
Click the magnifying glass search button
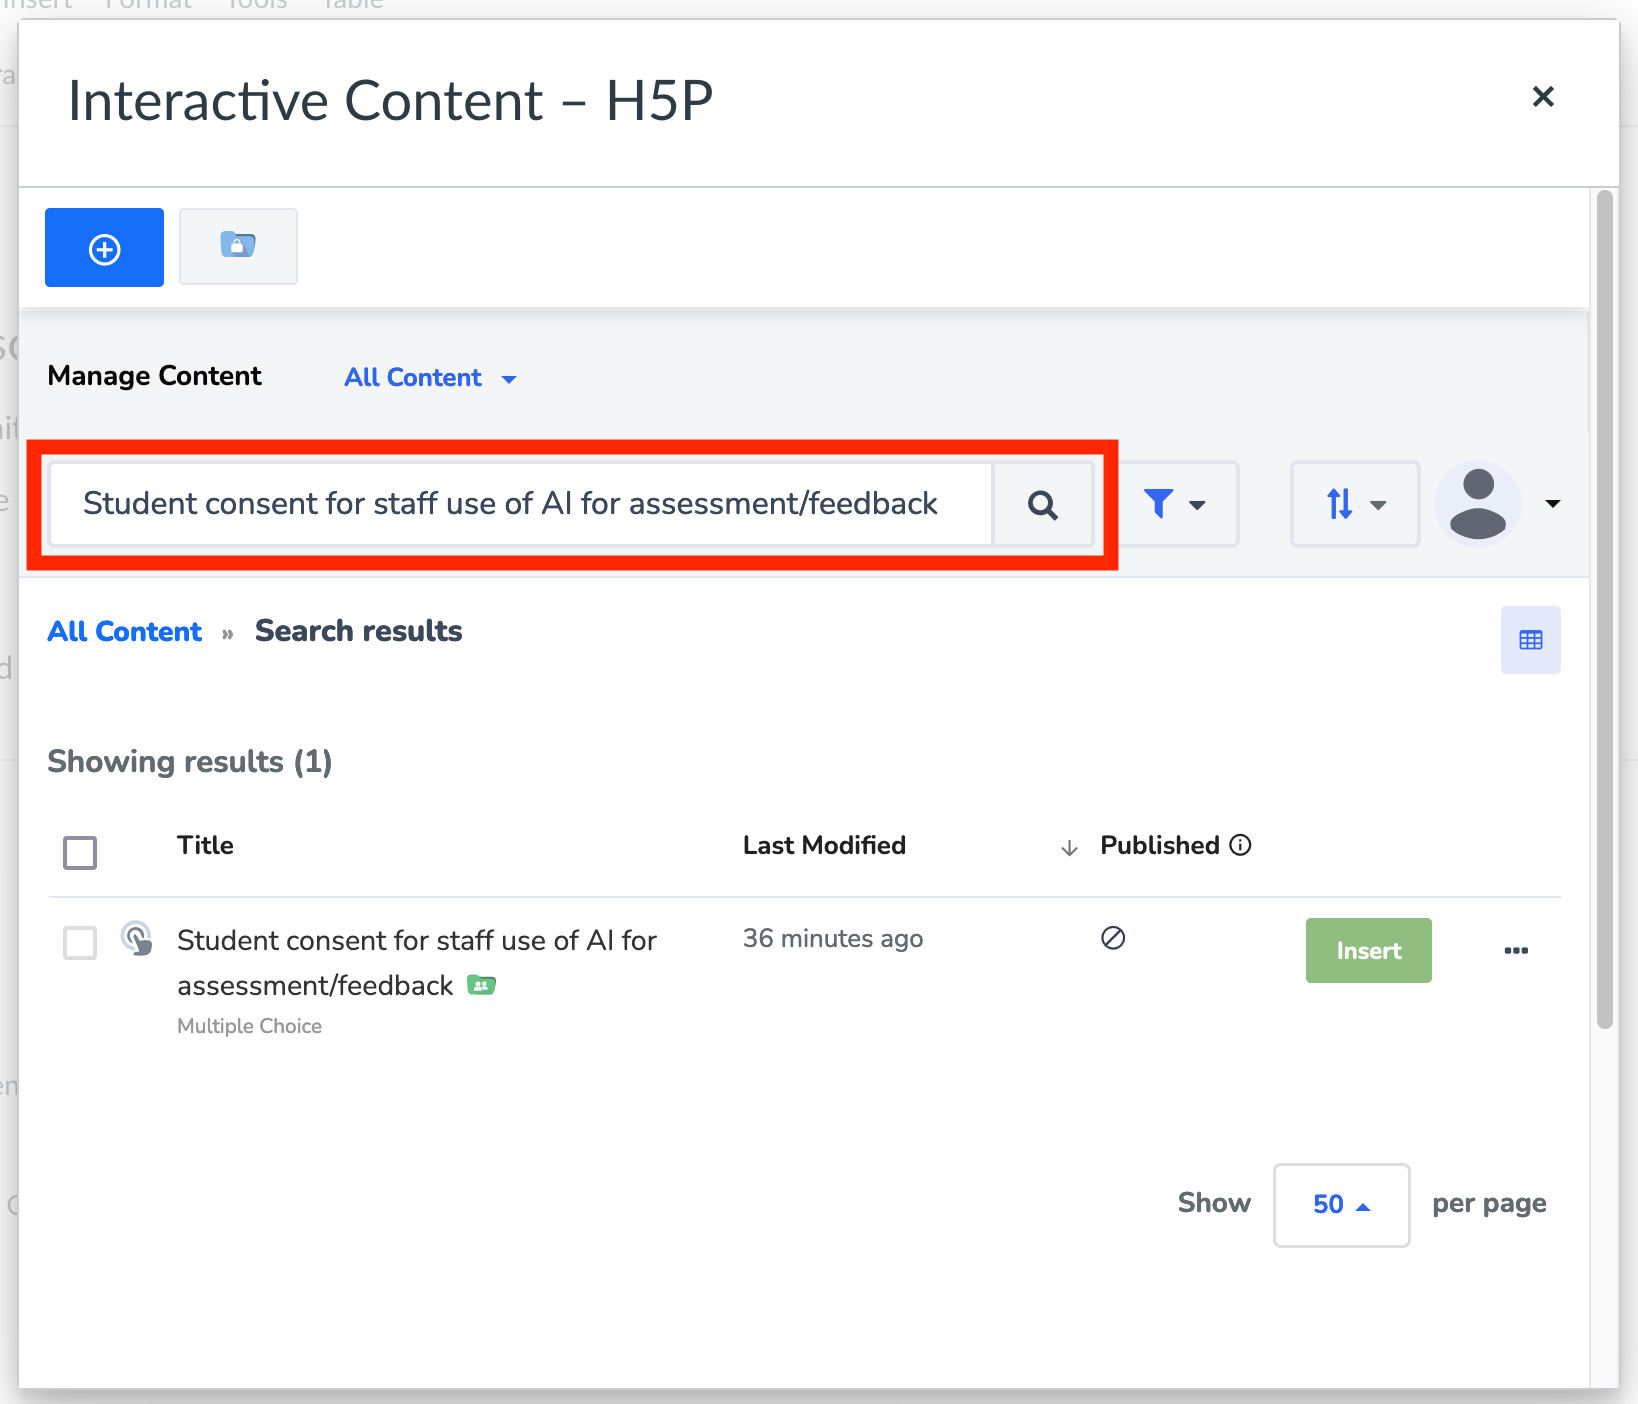[x=1043, y=504]
